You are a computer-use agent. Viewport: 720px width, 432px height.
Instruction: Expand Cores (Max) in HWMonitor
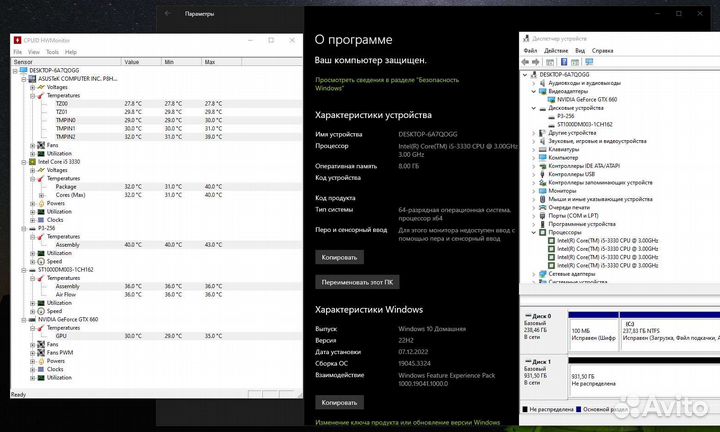(41, 195)
